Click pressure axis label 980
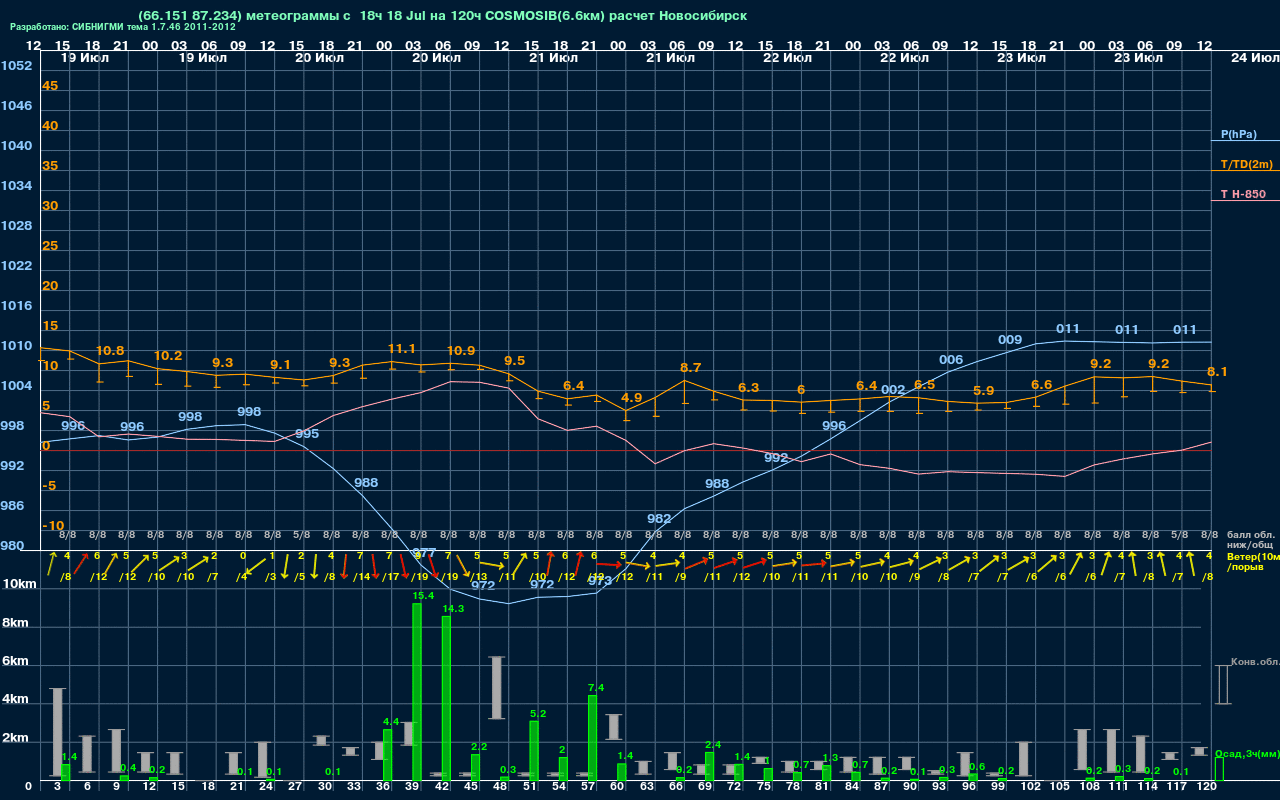This screenshot has height=800, width=1280. (x=12, y=546)
